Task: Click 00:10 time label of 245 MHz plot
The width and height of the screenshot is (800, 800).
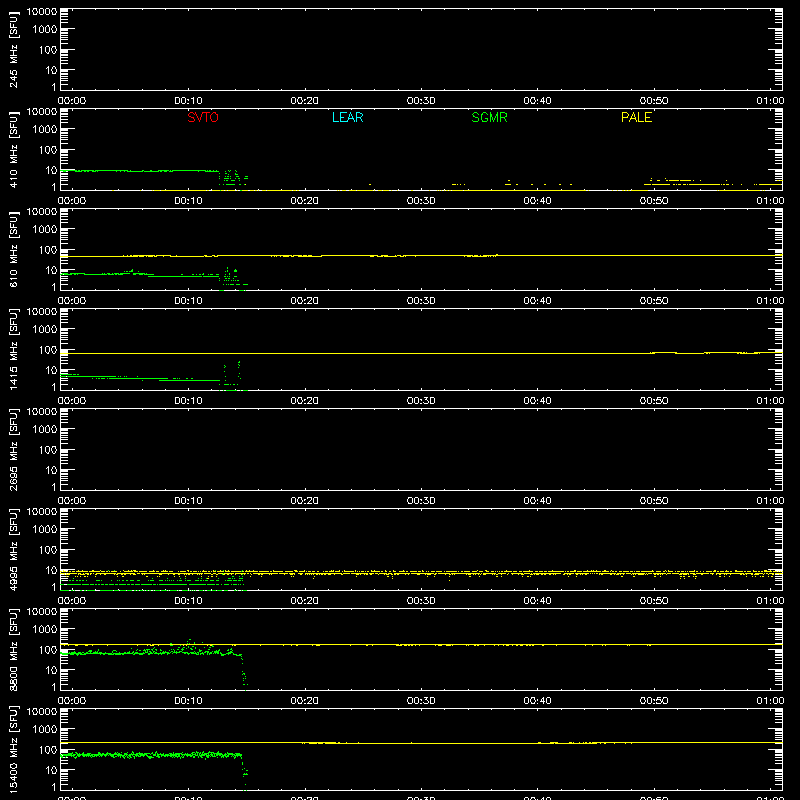Action: pos(188,101)
